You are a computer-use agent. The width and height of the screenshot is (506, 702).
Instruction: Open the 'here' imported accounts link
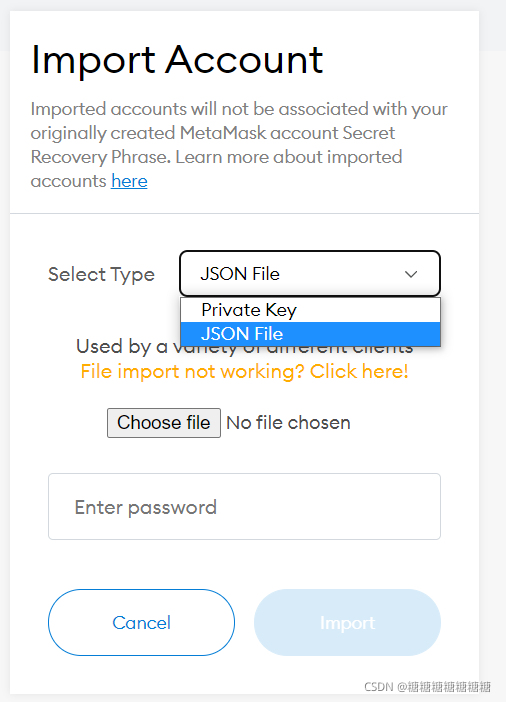pos(129,181)
